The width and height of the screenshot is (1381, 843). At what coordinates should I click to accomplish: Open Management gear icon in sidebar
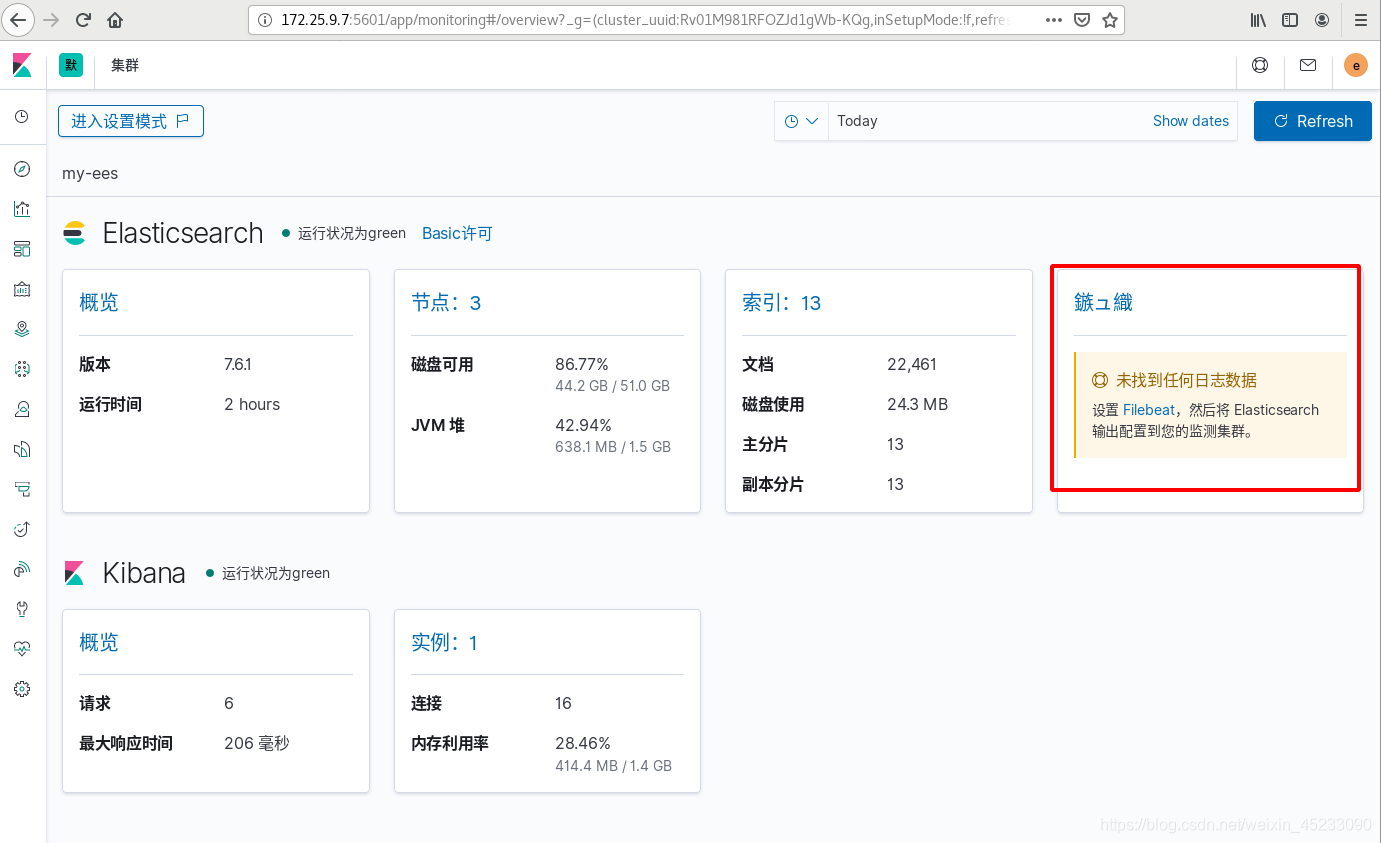point(22,689)
